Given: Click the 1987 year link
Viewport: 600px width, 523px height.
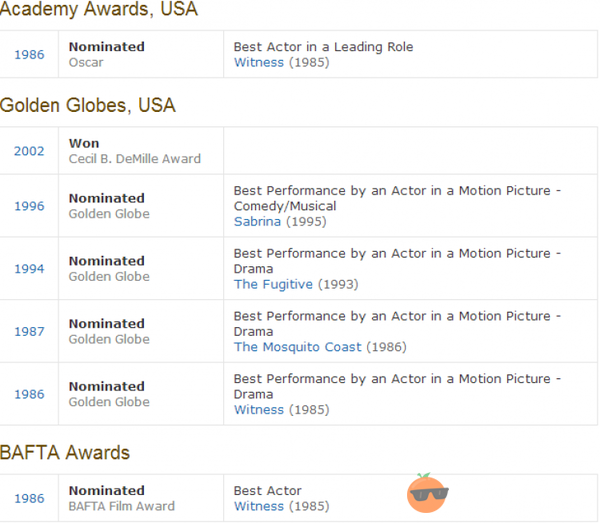Looking at the screenshot, I should click(29, 331).
